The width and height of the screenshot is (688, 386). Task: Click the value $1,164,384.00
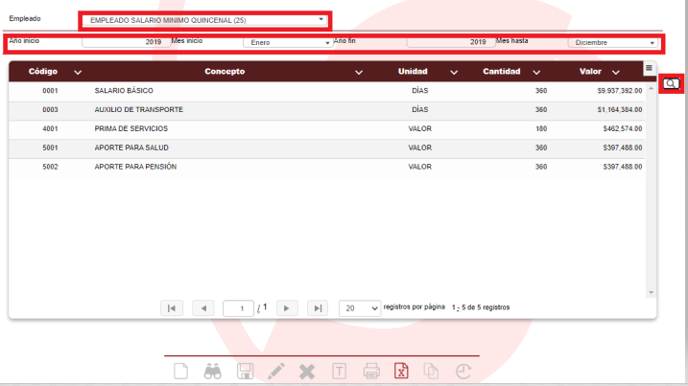tap(620, 110)
